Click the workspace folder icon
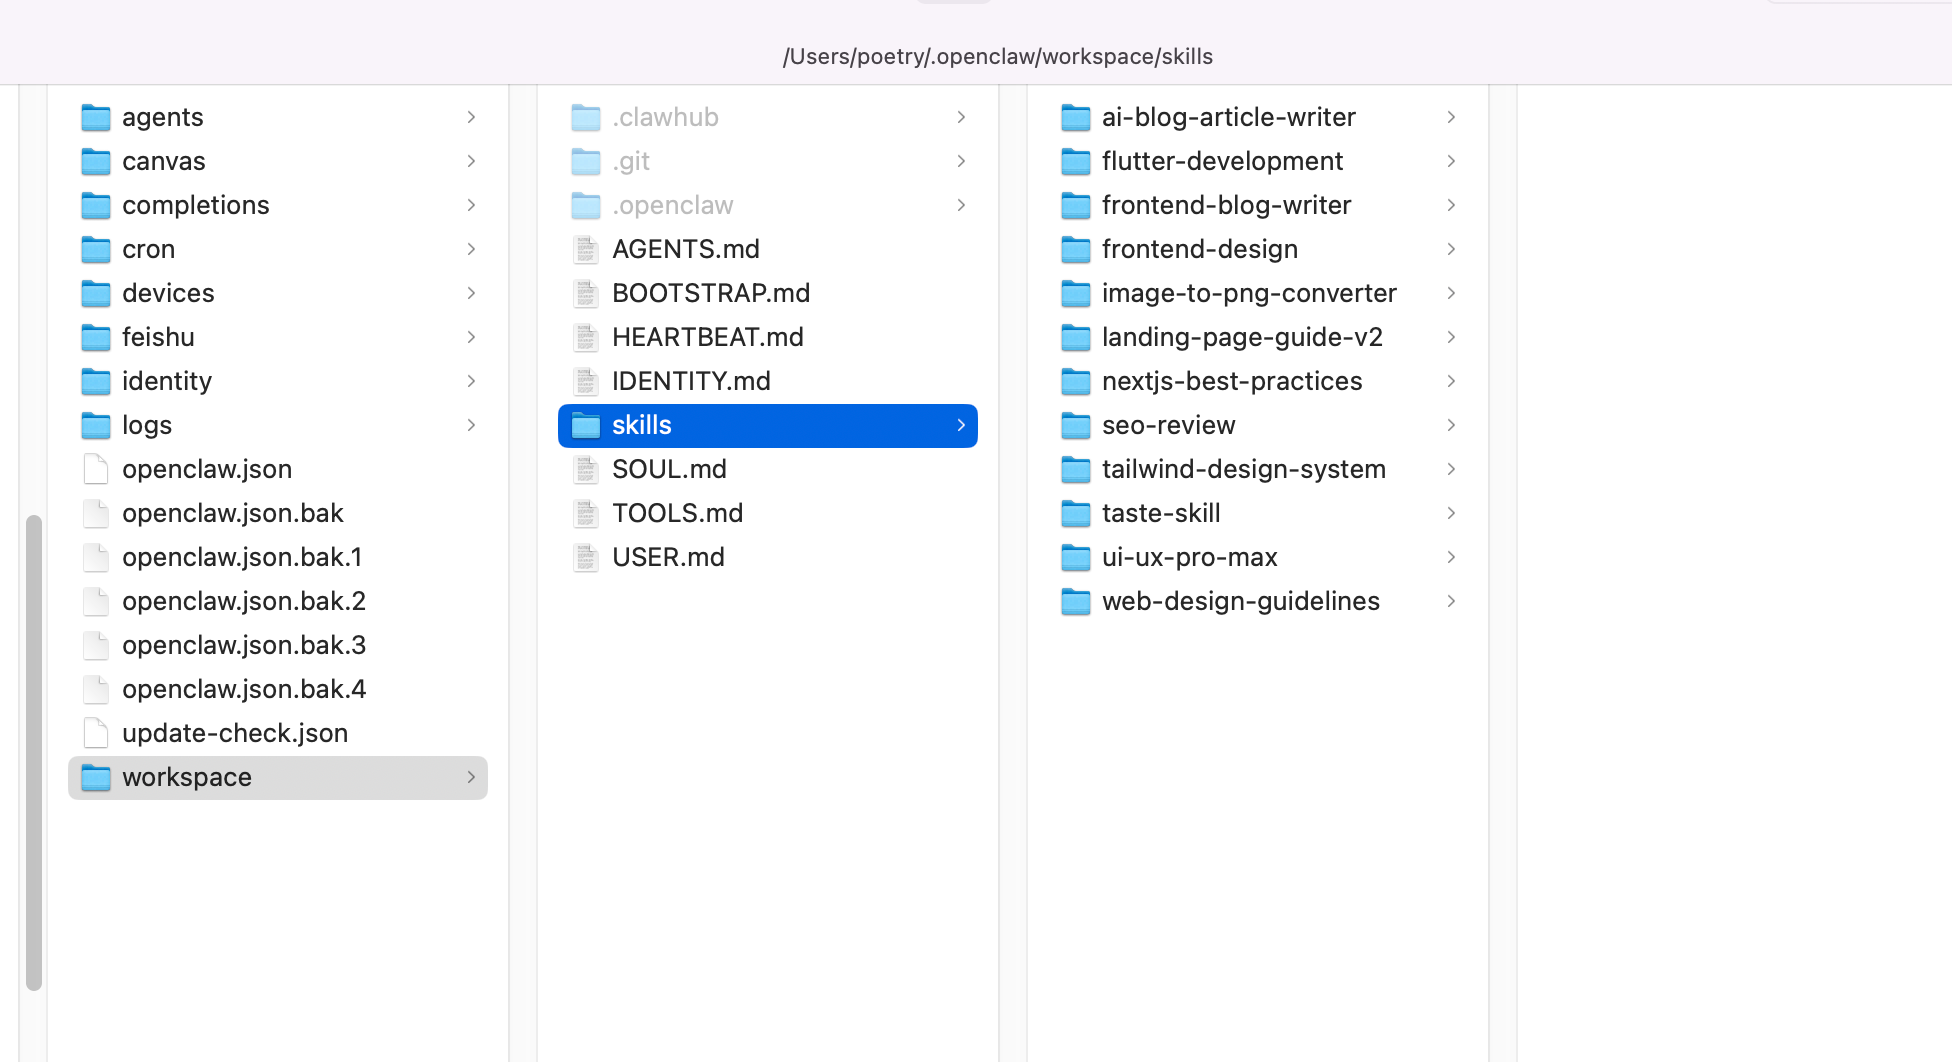The width and height of the screenshot is (1952, 1062). pyautogui.click(x=96, y=778)
